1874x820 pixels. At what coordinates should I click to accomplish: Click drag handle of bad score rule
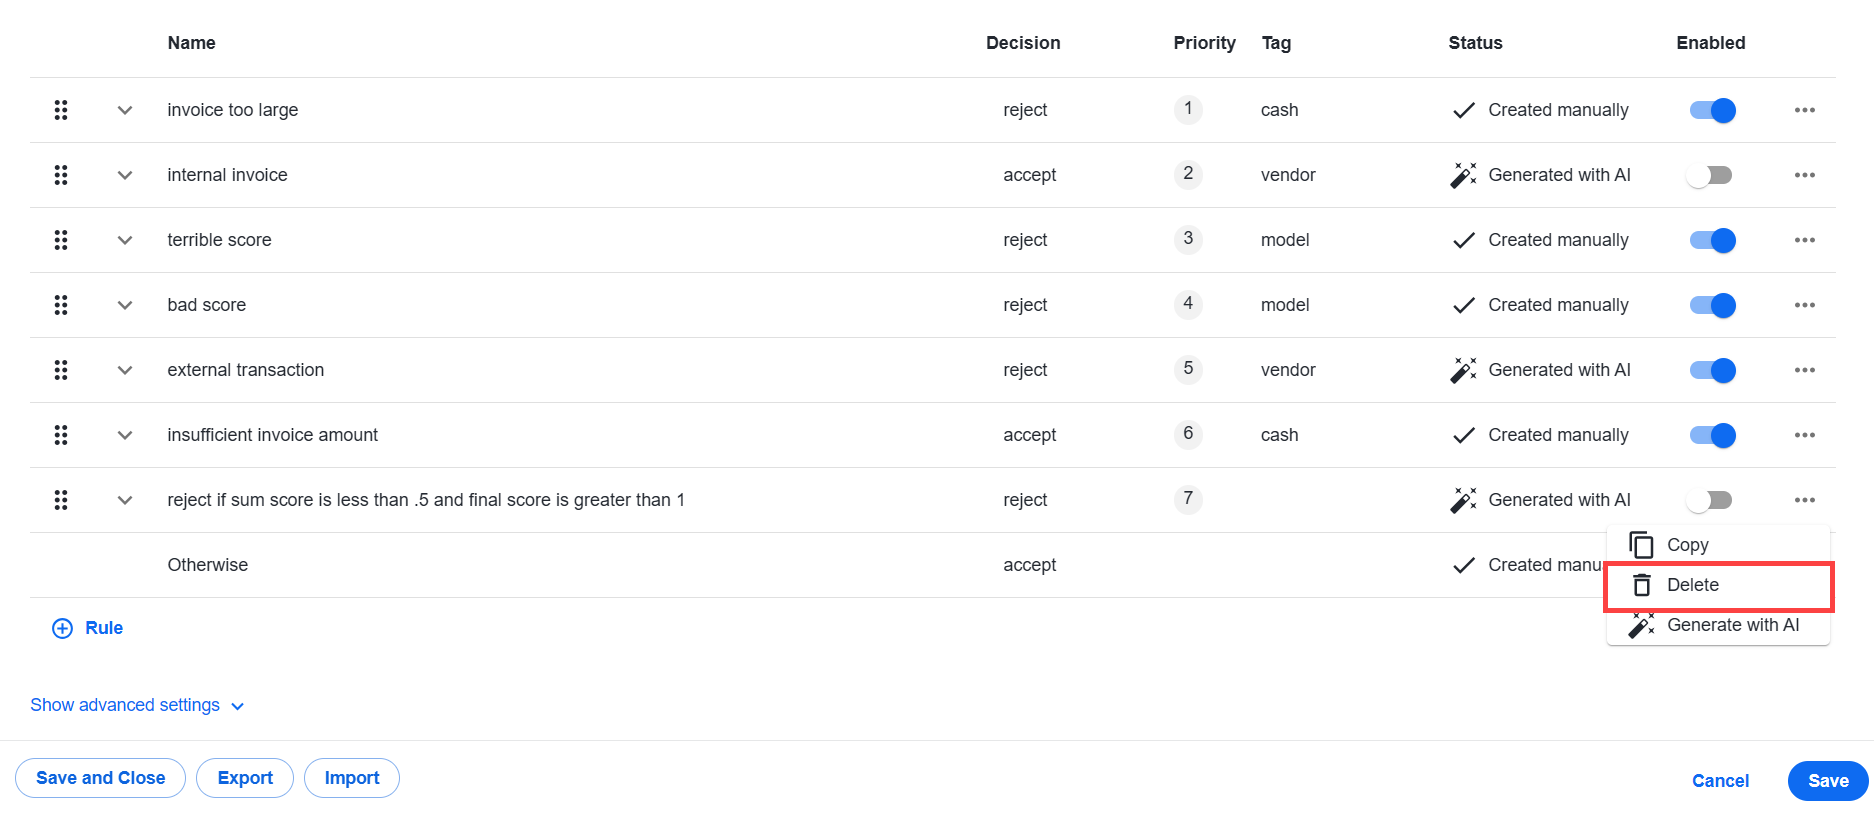[61, 305]
